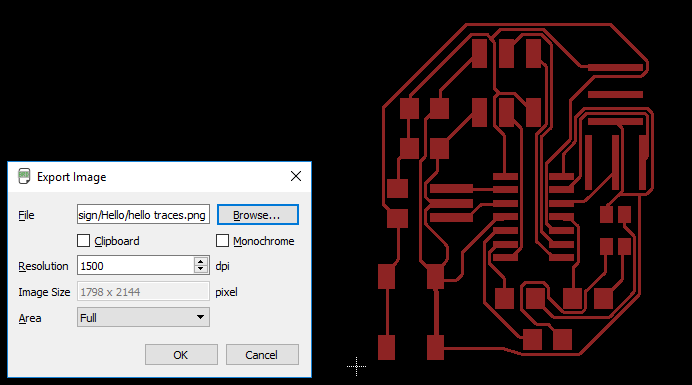This screenshot has width=692, height=385.
Task: Click the File path input field
Action: click(143, 215)
